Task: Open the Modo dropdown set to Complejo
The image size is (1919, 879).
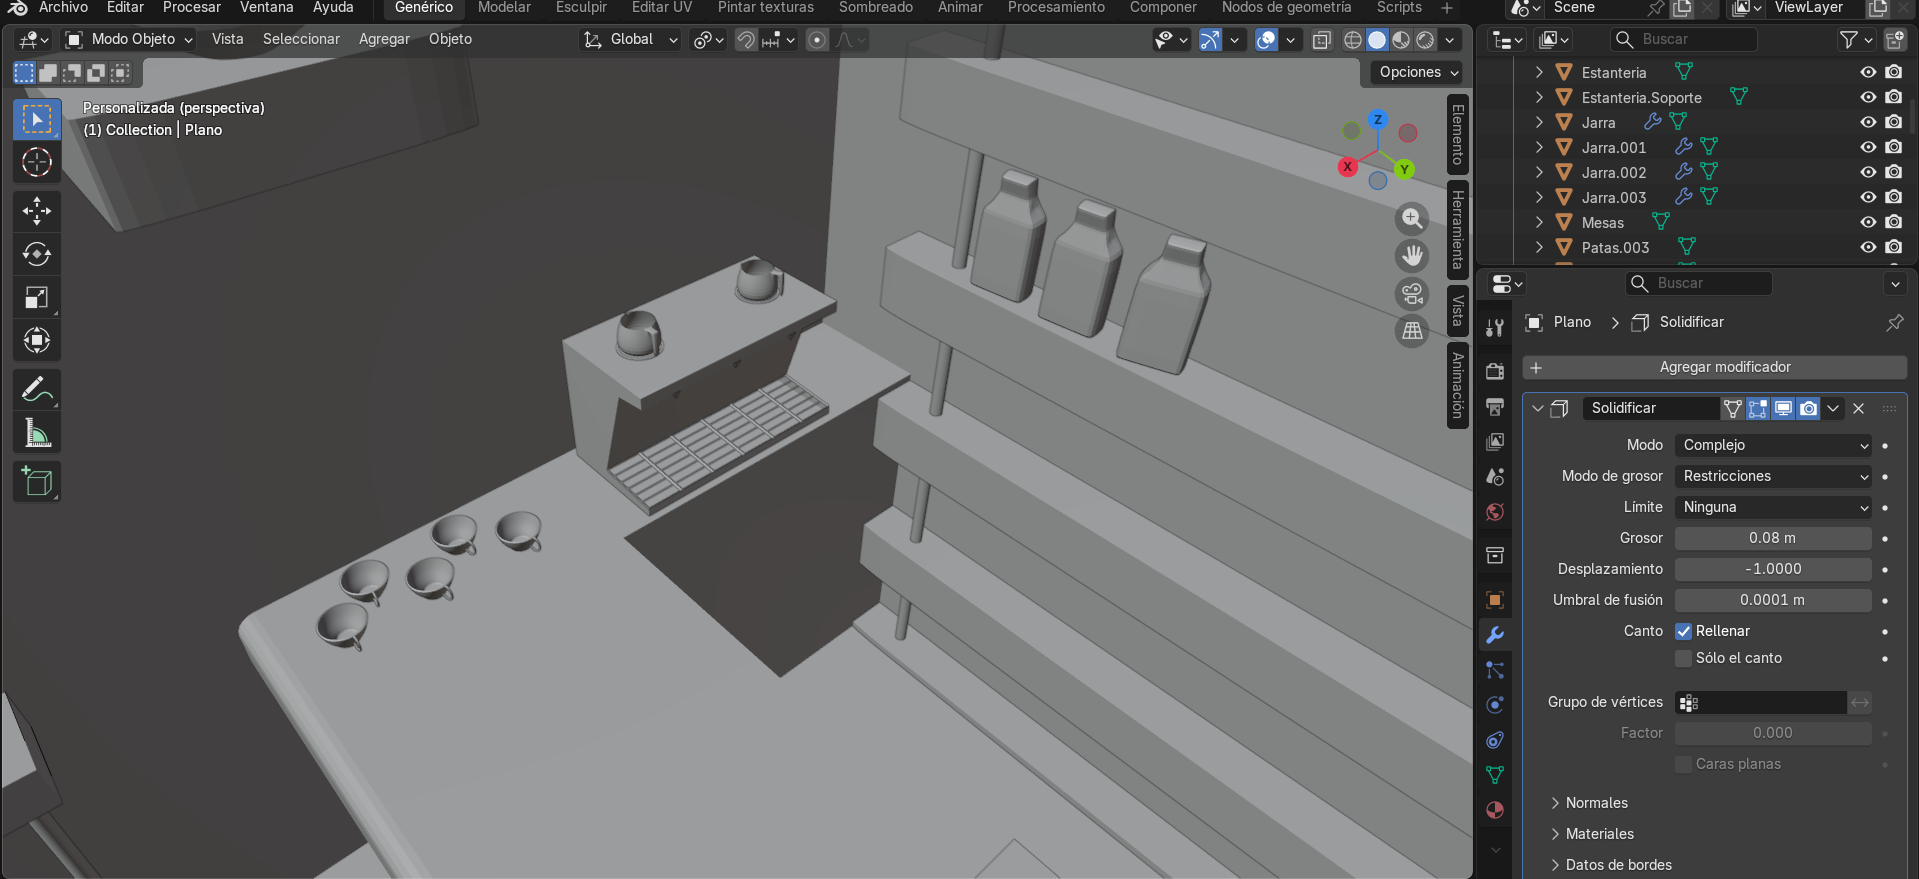Action: [1774, 445]
